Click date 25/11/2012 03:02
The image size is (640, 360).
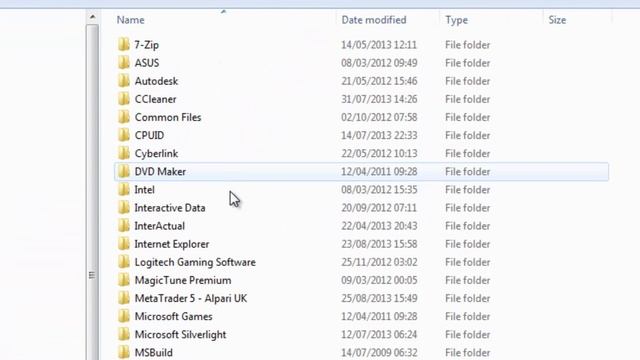click(x=379, y=262)
